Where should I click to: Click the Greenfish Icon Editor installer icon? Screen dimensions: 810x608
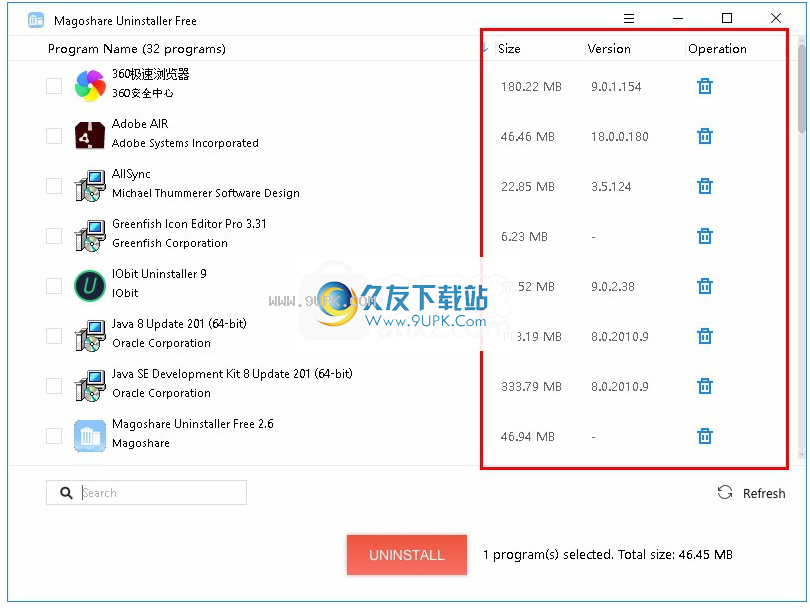tap(90, 236)
